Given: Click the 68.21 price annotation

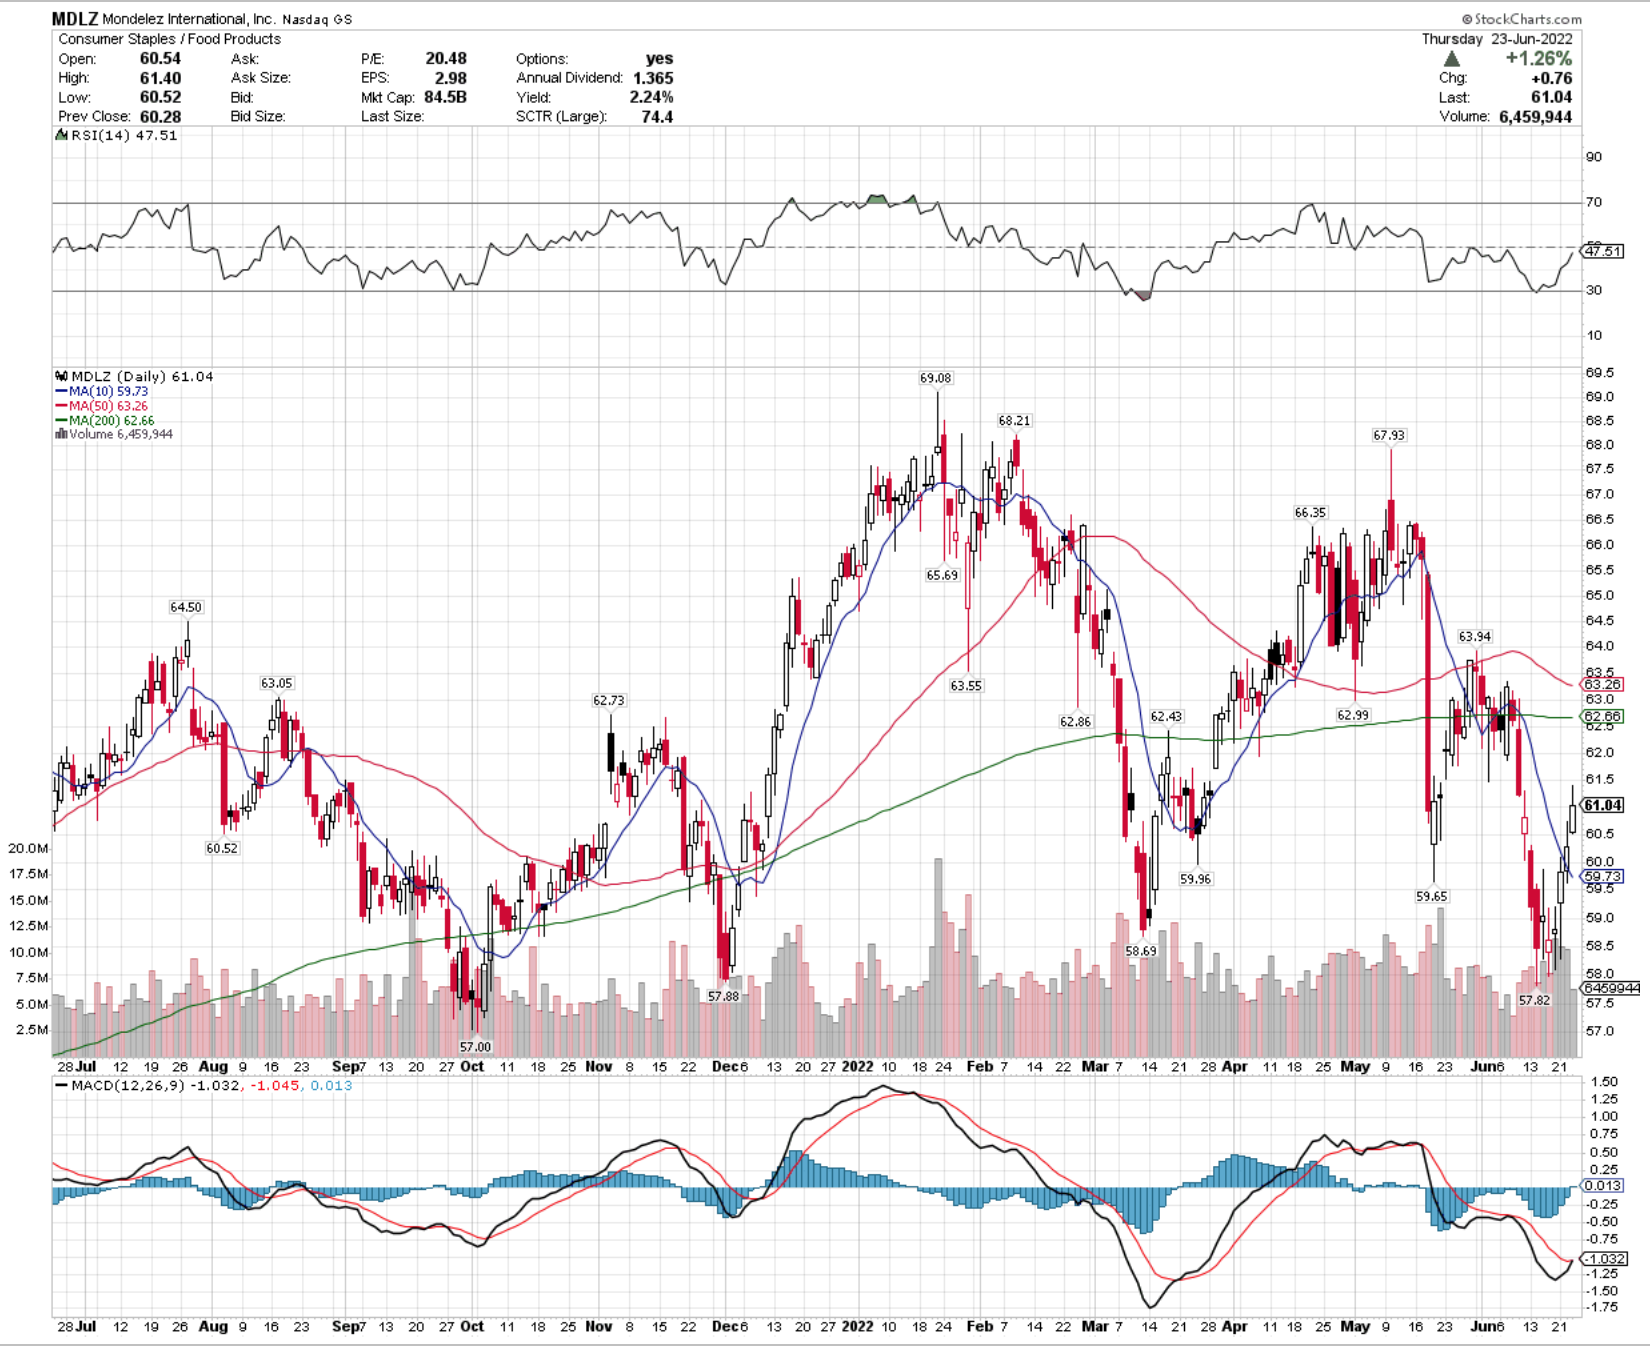Looking at the screenshot, I should 1014,421.
